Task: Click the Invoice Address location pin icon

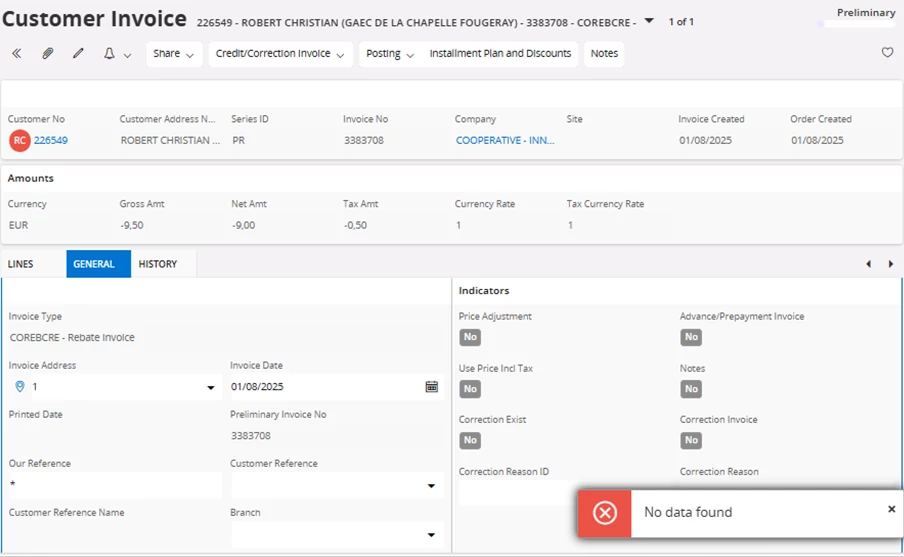Action: tap(20, 386)
